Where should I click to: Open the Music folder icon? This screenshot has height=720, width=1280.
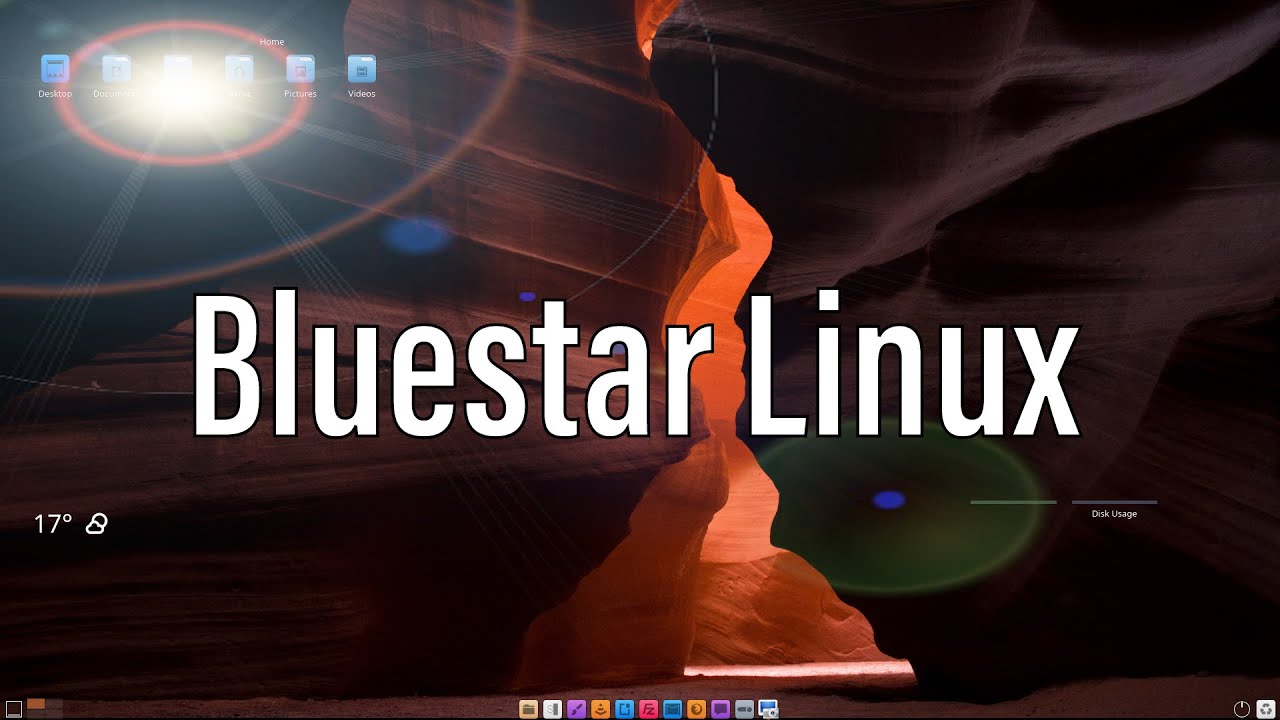tap(239, 69)
